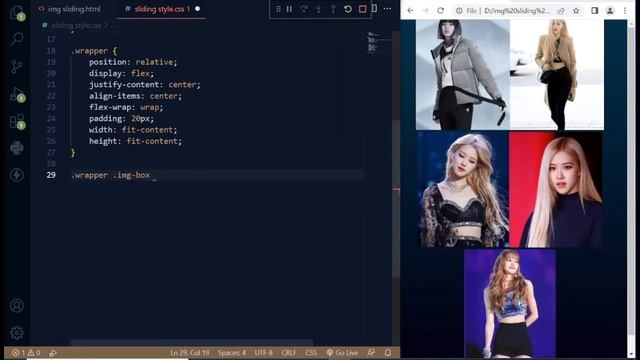Click the browser address bar URL

[x=517, y=11]
